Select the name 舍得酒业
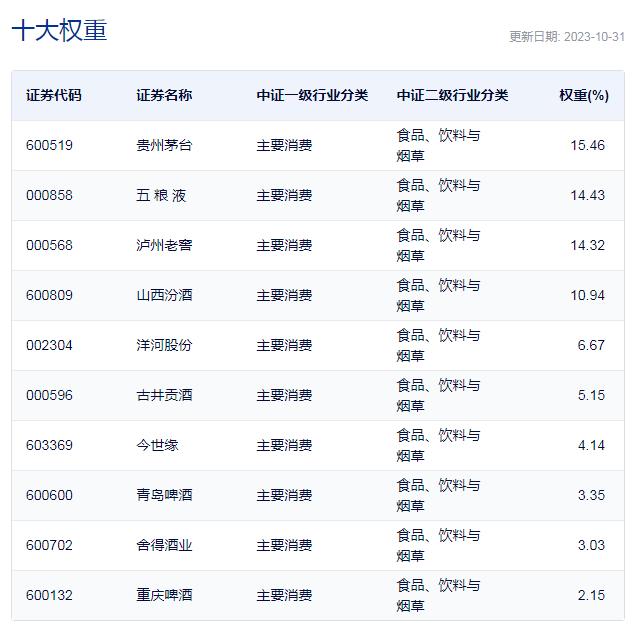The width and height of the screenshot is (632, 633). click(164, 545)
